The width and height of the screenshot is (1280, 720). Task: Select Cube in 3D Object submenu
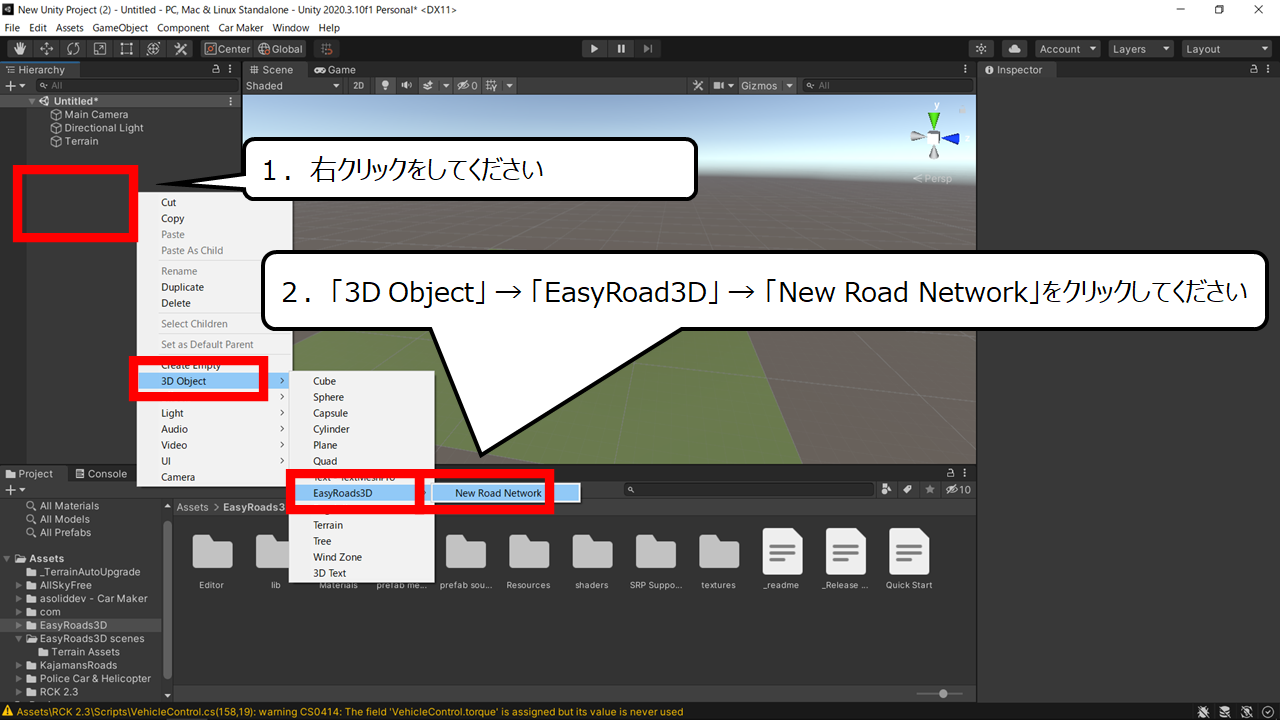pos(324,381)
